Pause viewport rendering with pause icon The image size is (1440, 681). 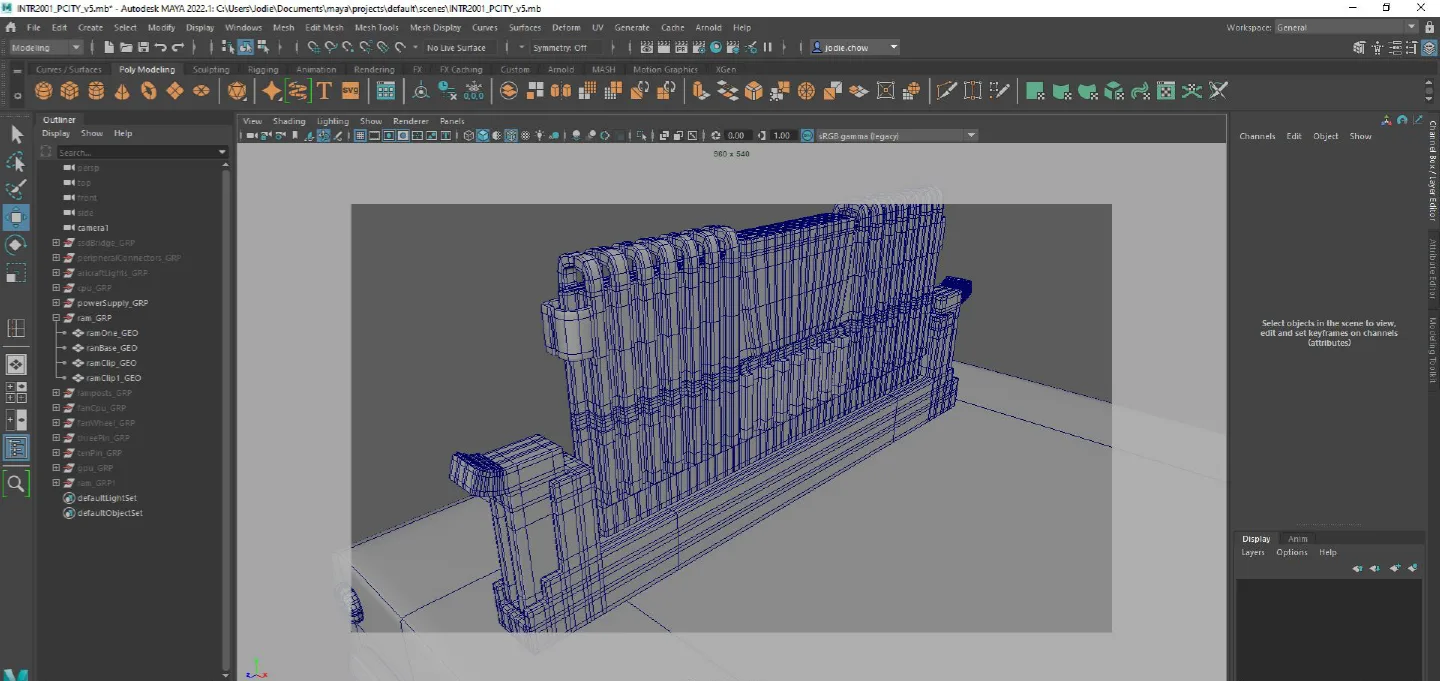(x=768, y=47)
